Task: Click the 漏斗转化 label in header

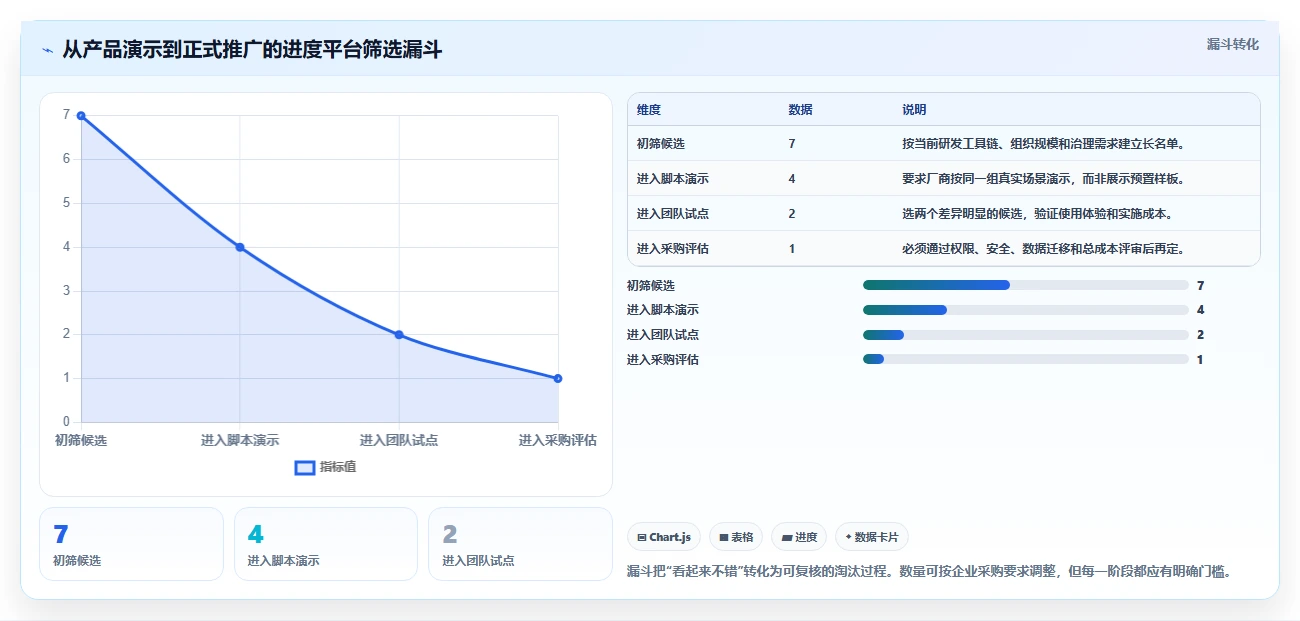Action: coord(1232,44)
